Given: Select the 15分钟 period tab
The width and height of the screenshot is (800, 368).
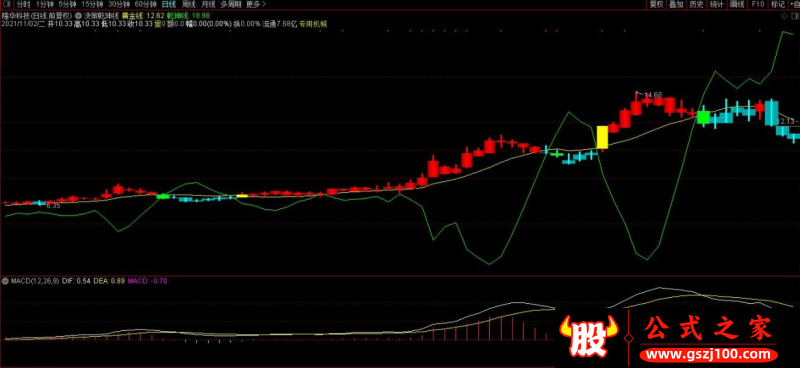Looking at the screenshot, I should pos(92,4).
